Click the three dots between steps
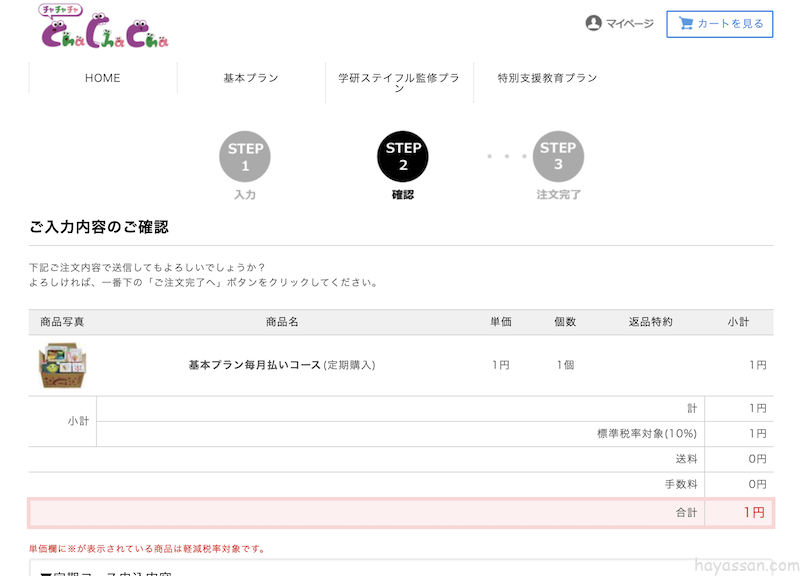Screen dimensions: 800x576 pyautogui.click(x=506, y=157)
